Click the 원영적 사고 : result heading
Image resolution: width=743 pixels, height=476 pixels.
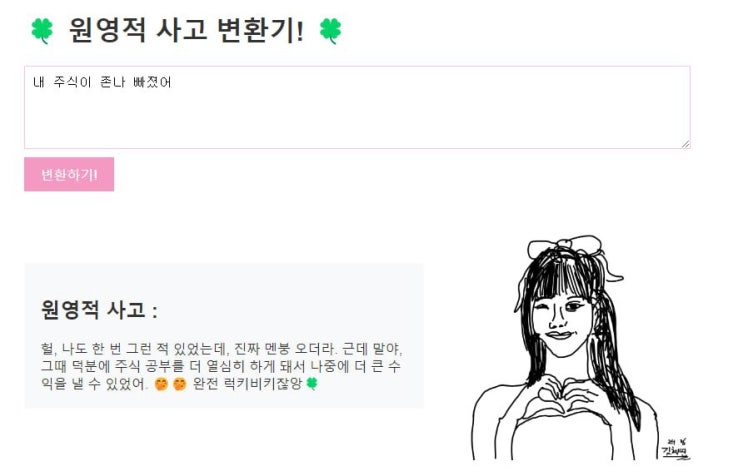99,310
